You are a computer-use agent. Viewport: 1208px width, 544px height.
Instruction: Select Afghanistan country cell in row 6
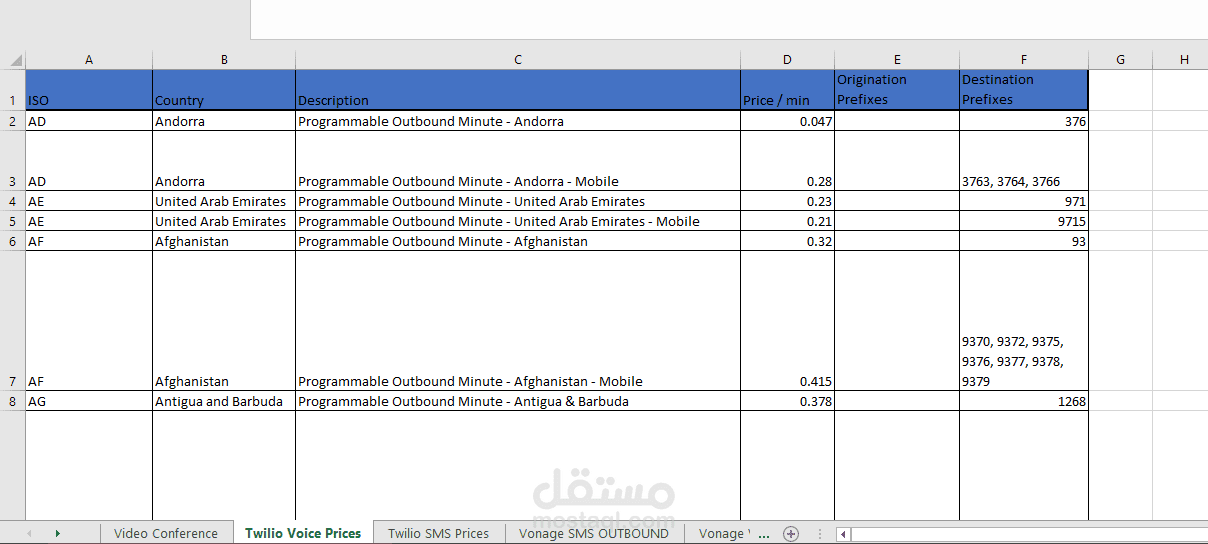pyautogui.click(x=224, y=241)
